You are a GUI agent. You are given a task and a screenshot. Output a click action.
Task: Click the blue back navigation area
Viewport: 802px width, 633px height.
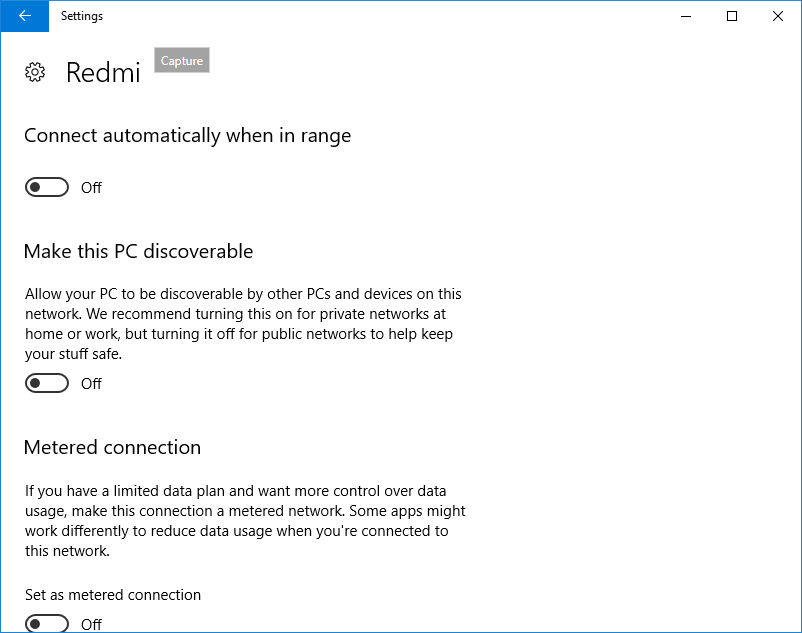[x=24, y=16]
